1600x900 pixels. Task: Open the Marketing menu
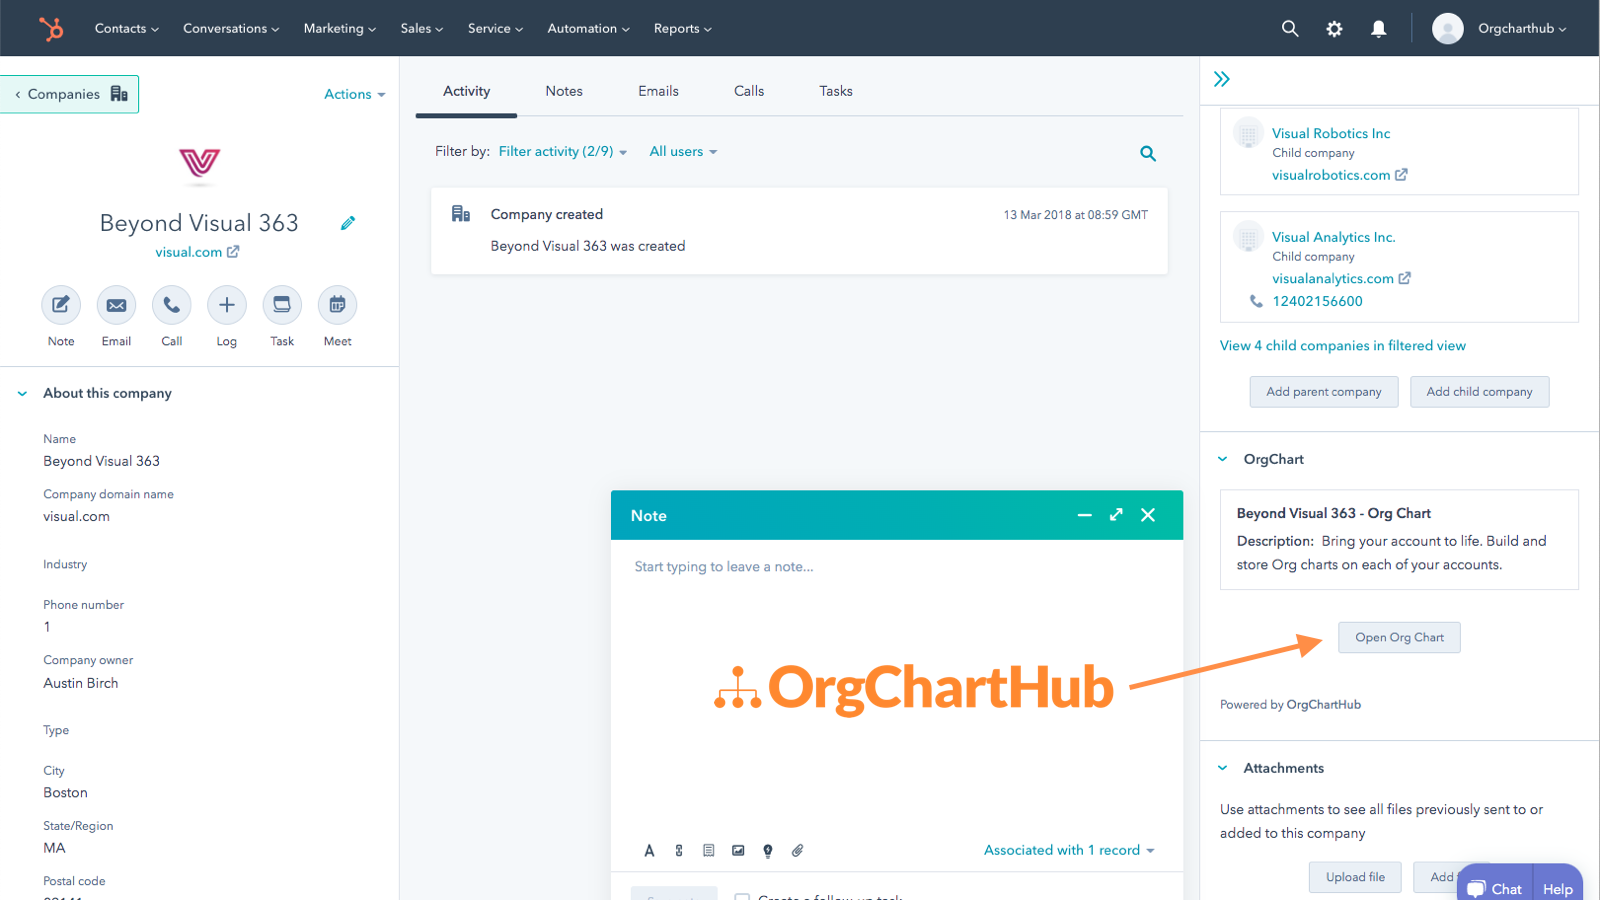click(339, 28)
